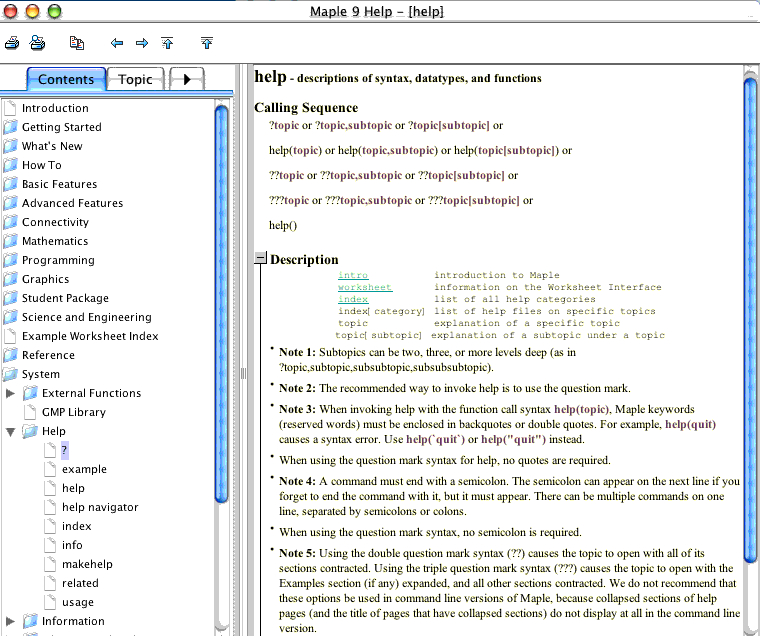
Task: Click the copy pages toolbar icon
Action: pyautogui.click(x=77, y=43)
